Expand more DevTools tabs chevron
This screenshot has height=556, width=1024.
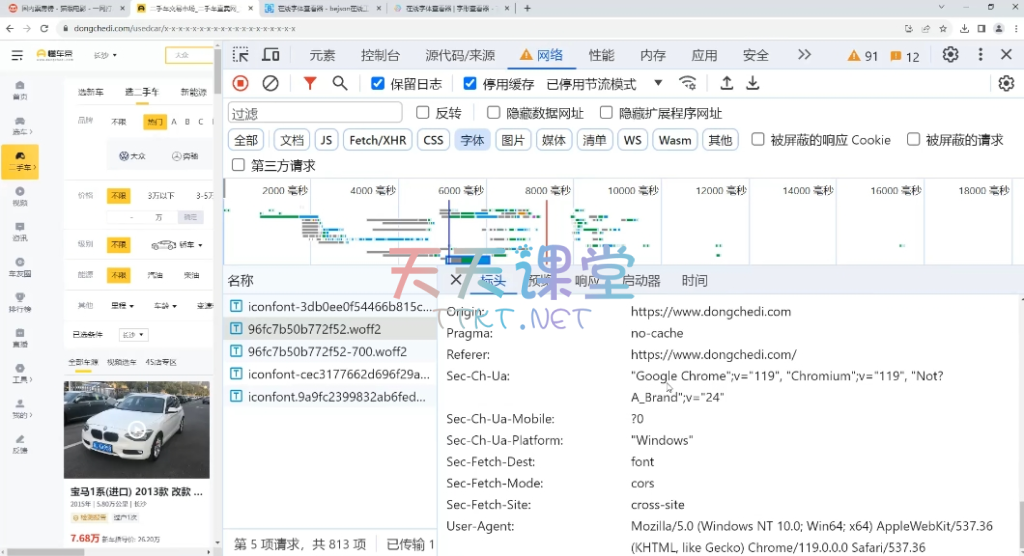pos(804,55)
